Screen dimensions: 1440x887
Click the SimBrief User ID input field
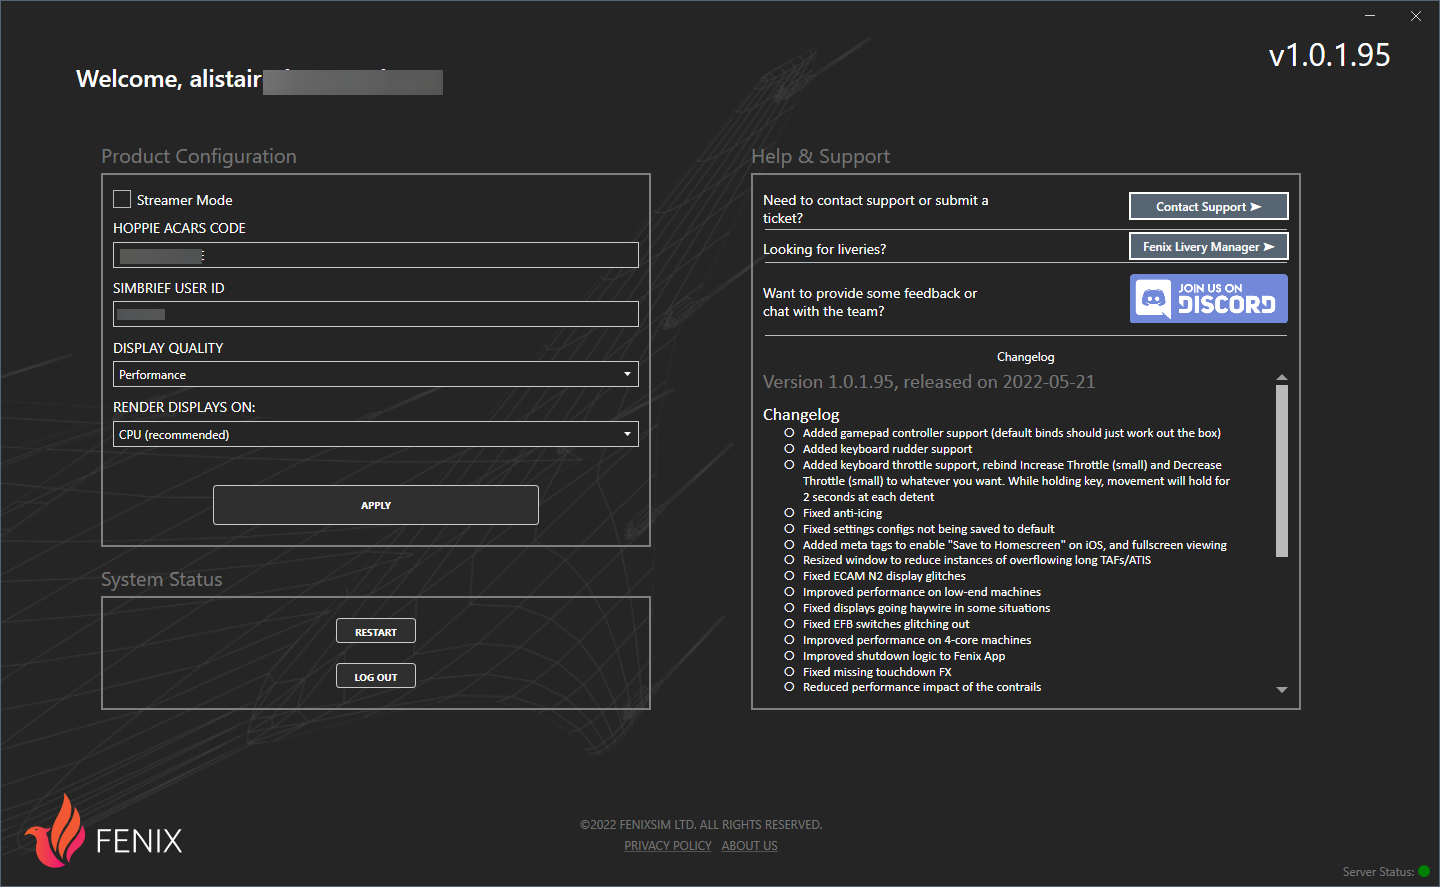click(x=376, y=314)
